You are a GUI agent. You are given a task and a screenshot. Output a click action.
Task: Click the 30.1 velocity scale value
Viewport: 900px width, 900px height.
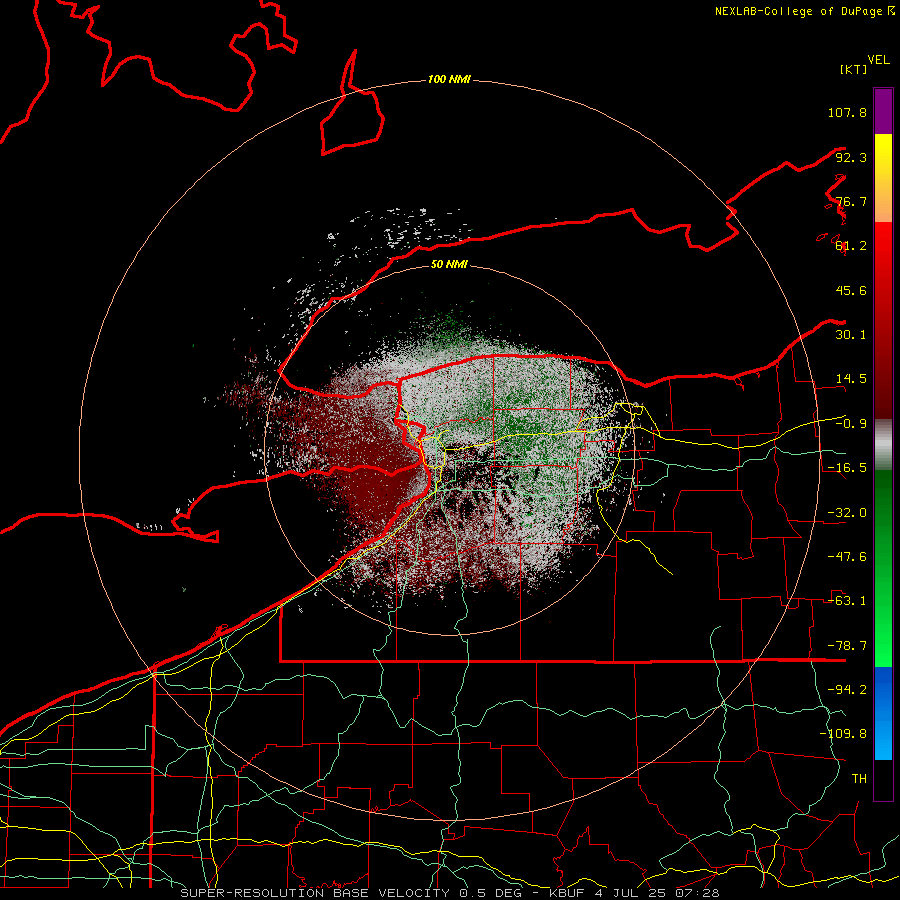[x=851, y=335]
